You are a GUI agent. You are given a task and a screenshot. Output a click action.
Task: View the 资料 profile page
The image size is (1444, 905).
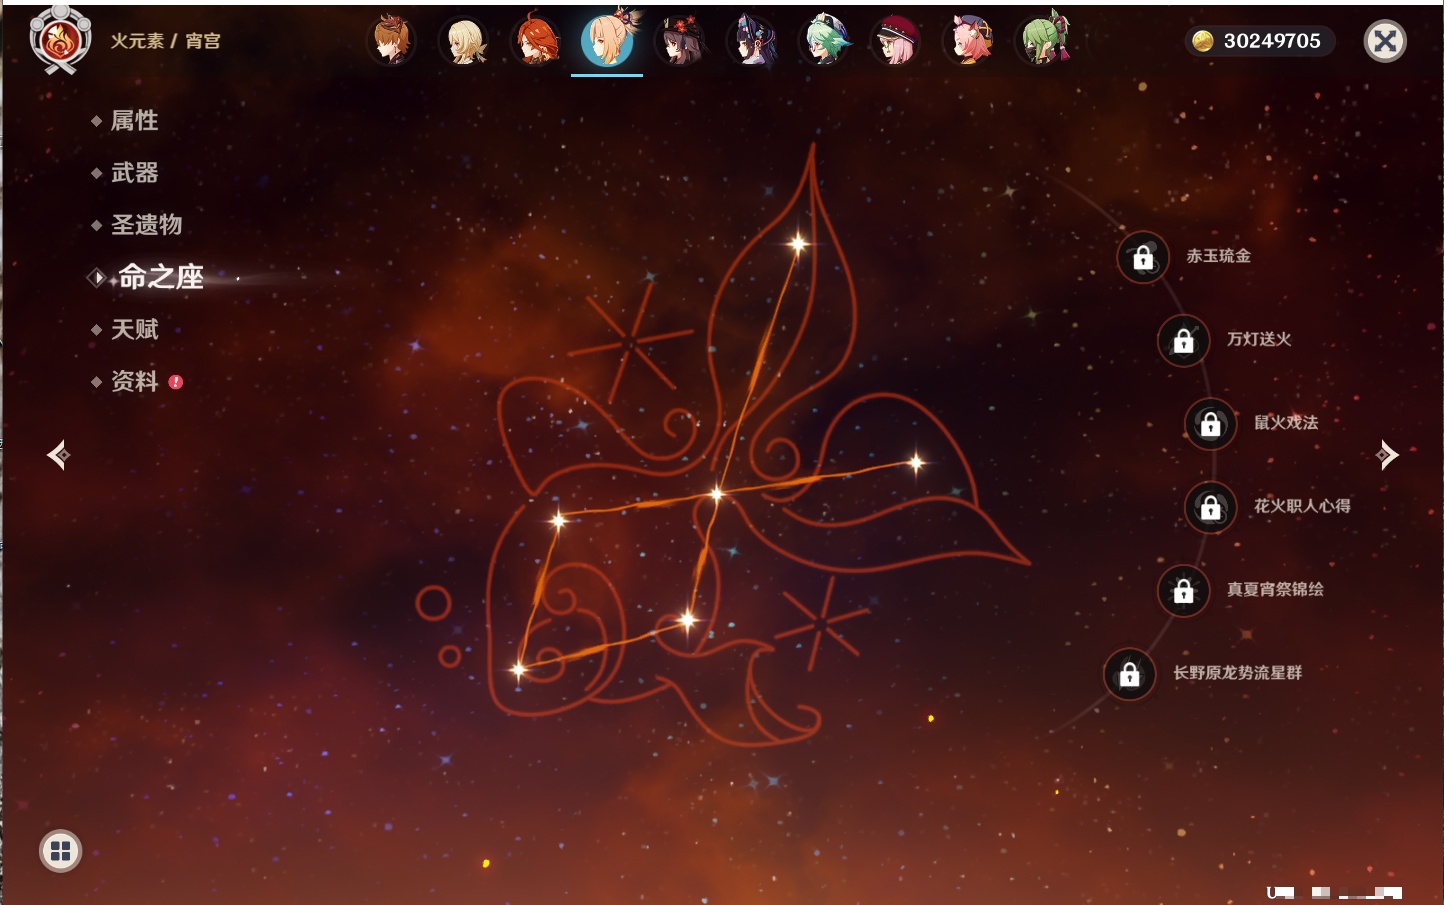134,381
